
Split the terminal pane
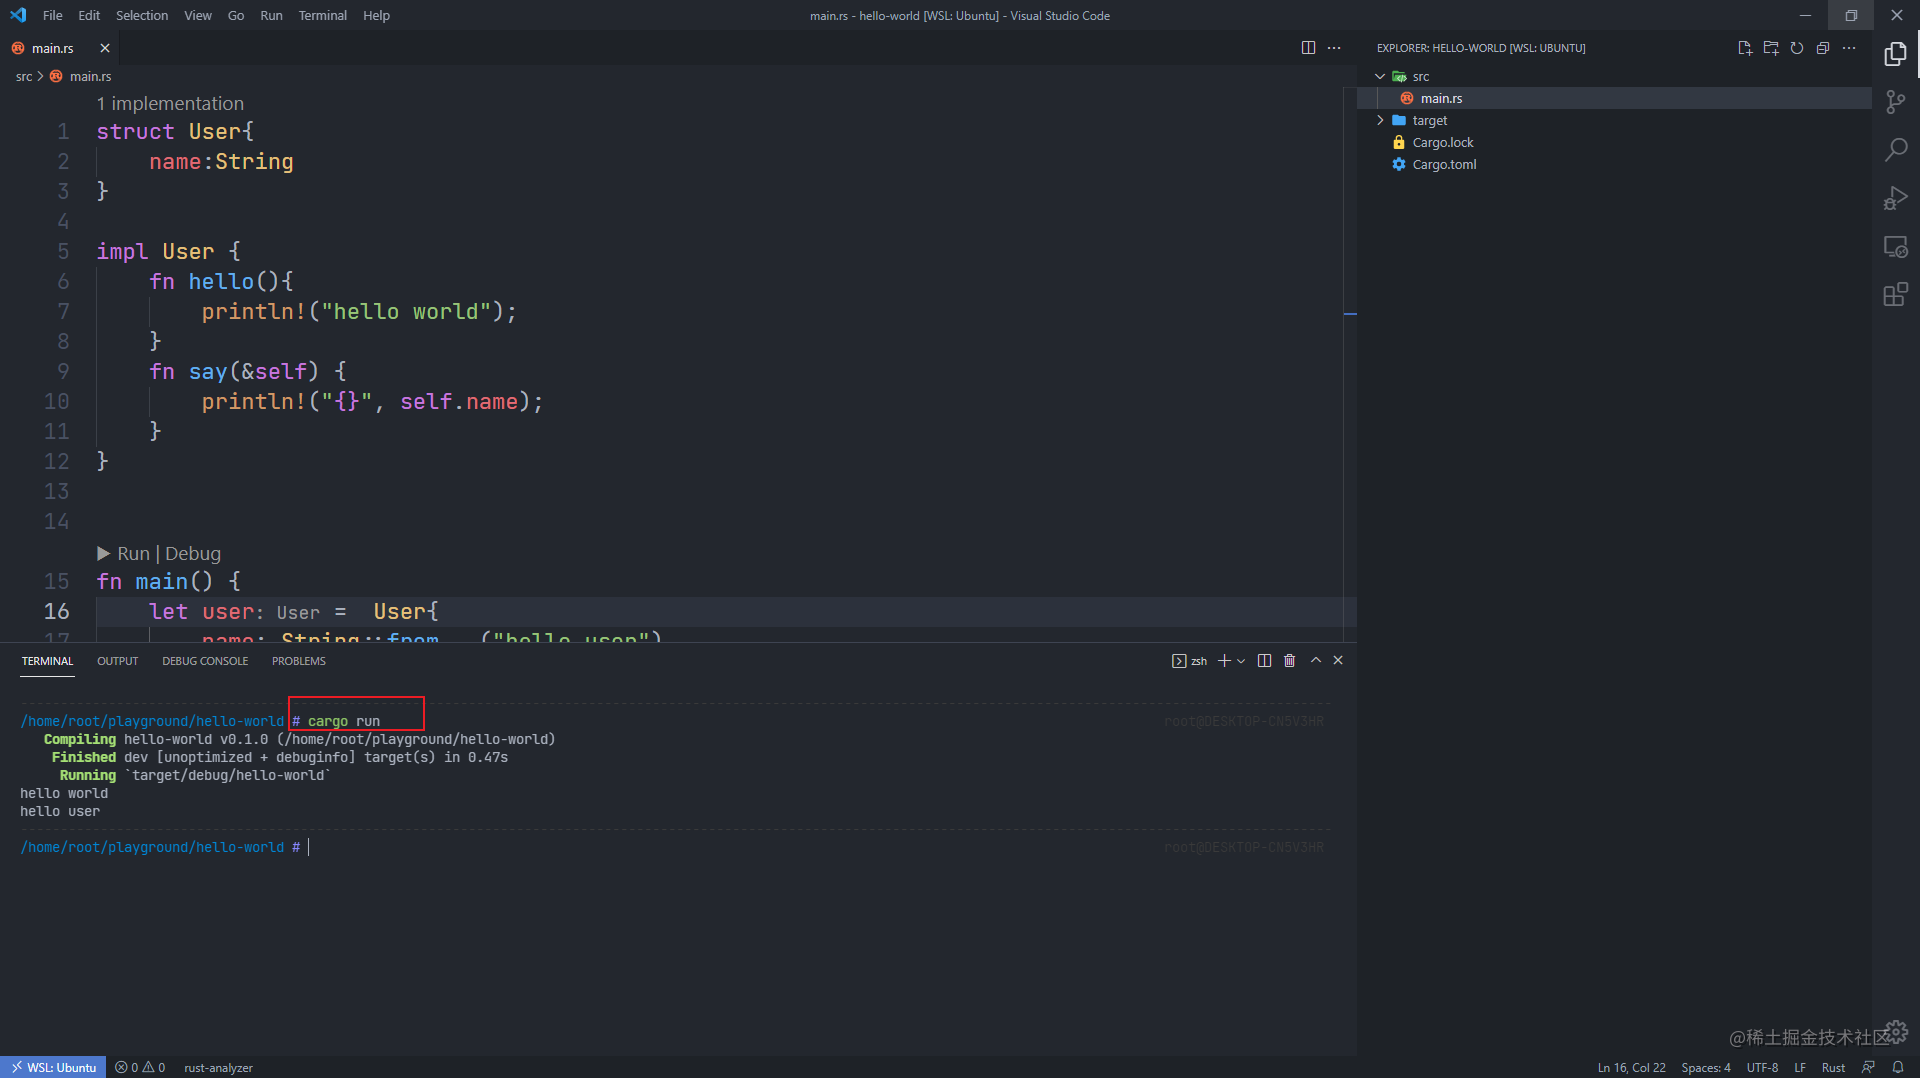tap(1263, 660)
